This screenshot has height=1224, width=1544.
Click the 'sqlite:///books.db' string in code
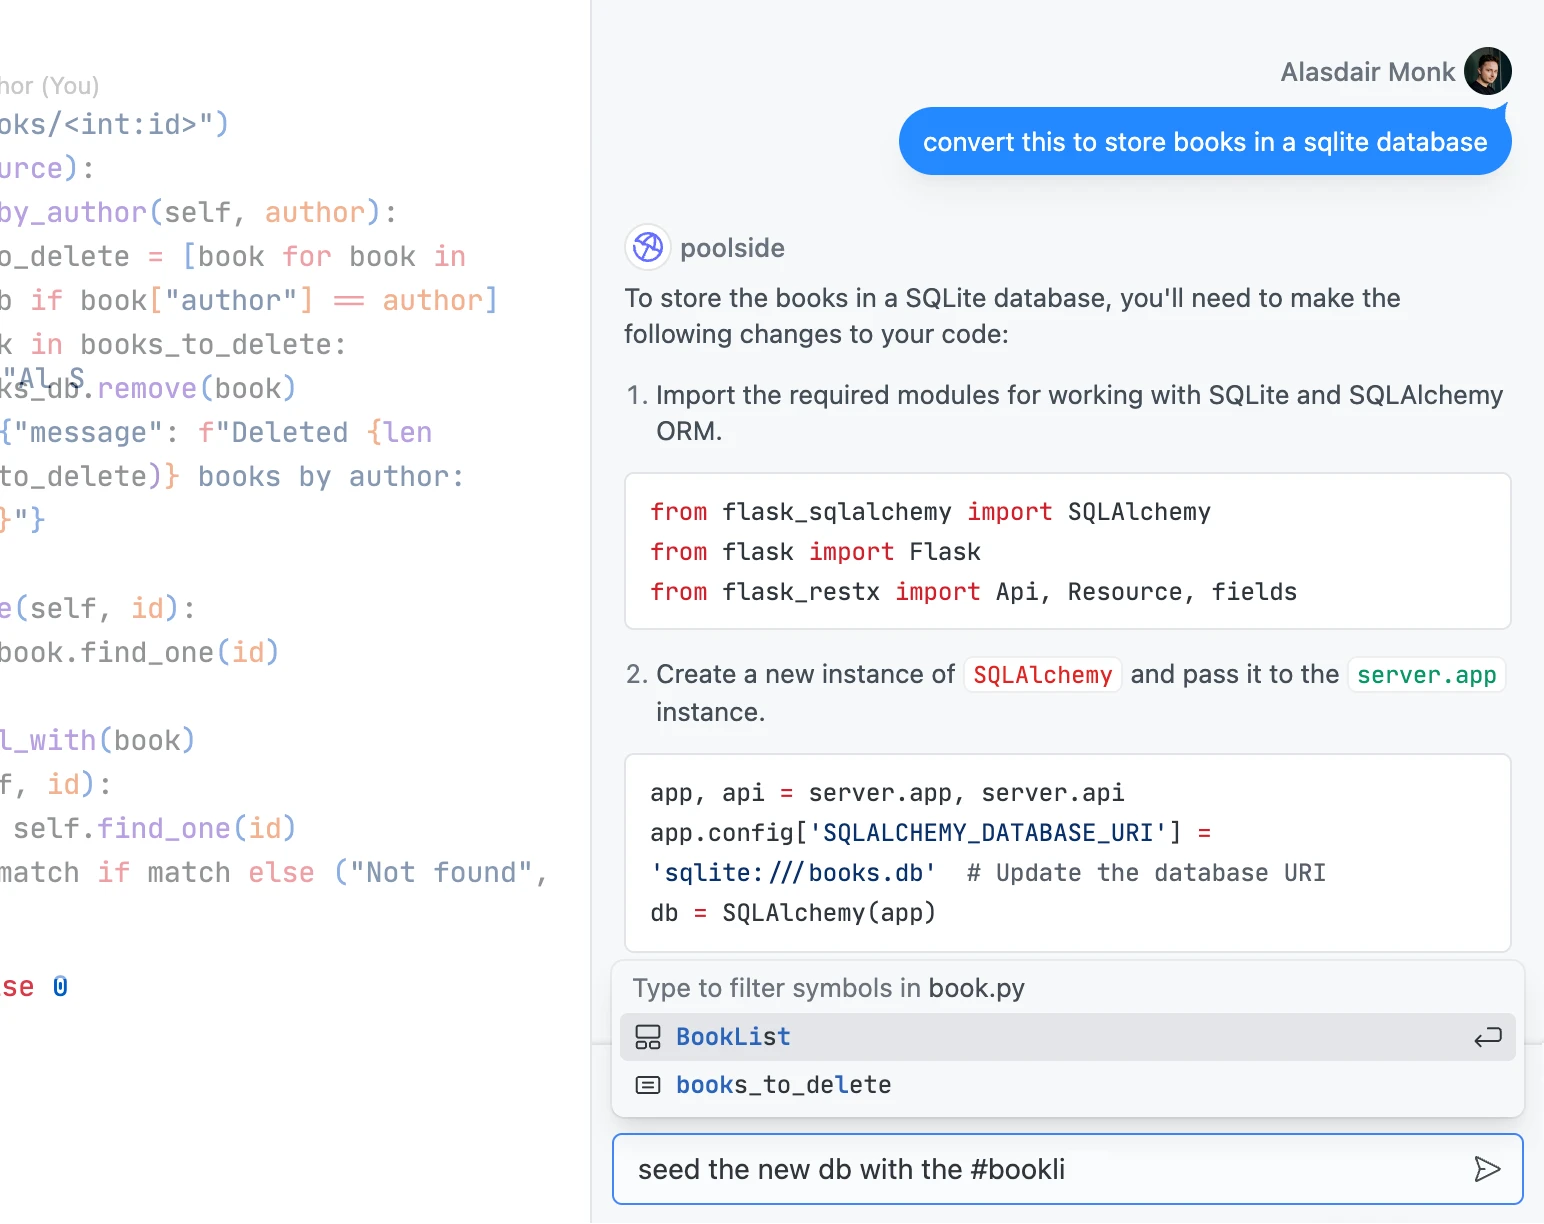(x=793, y=873)
